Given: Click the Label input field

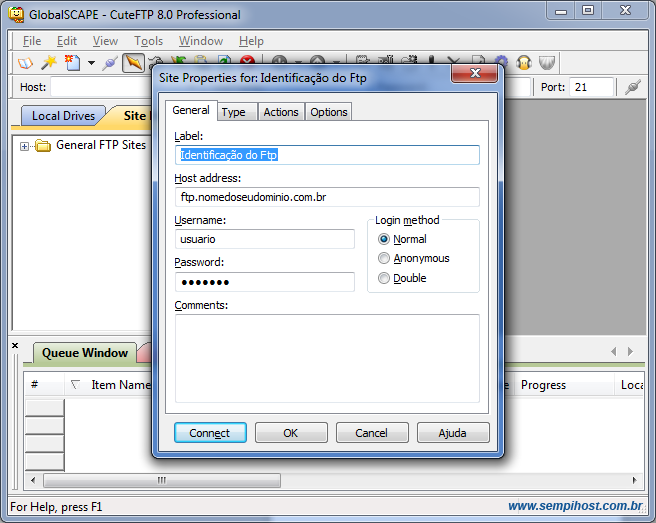Looking at the screenshot, I should (x=327, y=155).
